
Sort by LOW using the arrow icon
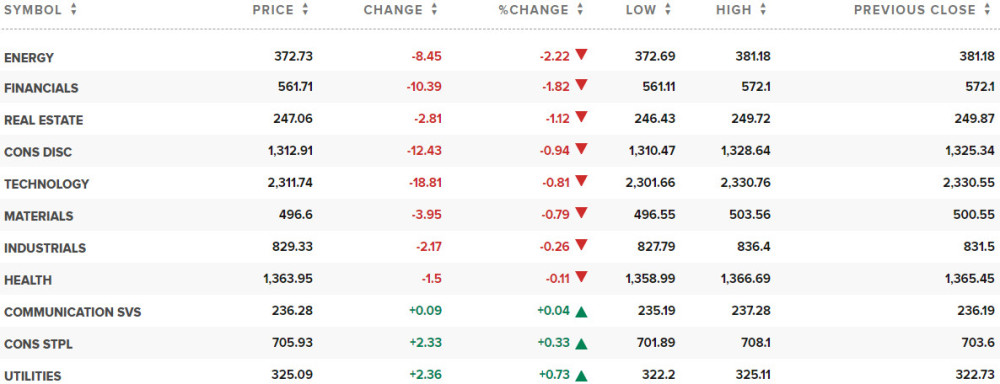click(668, 10)
